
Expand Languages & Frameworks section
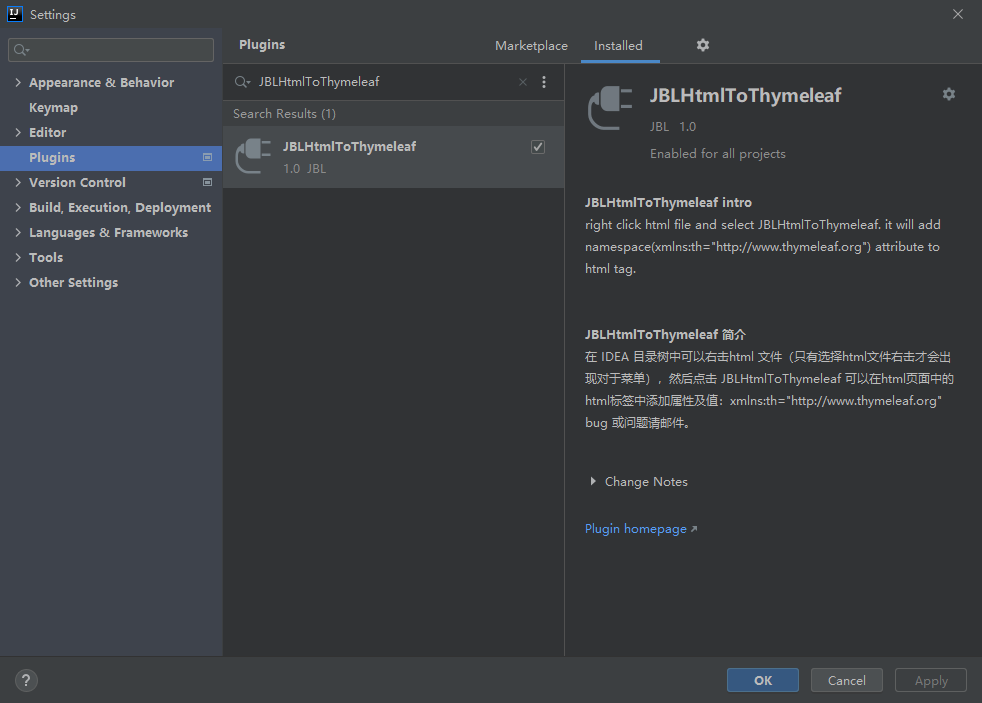tap(18, 232)
